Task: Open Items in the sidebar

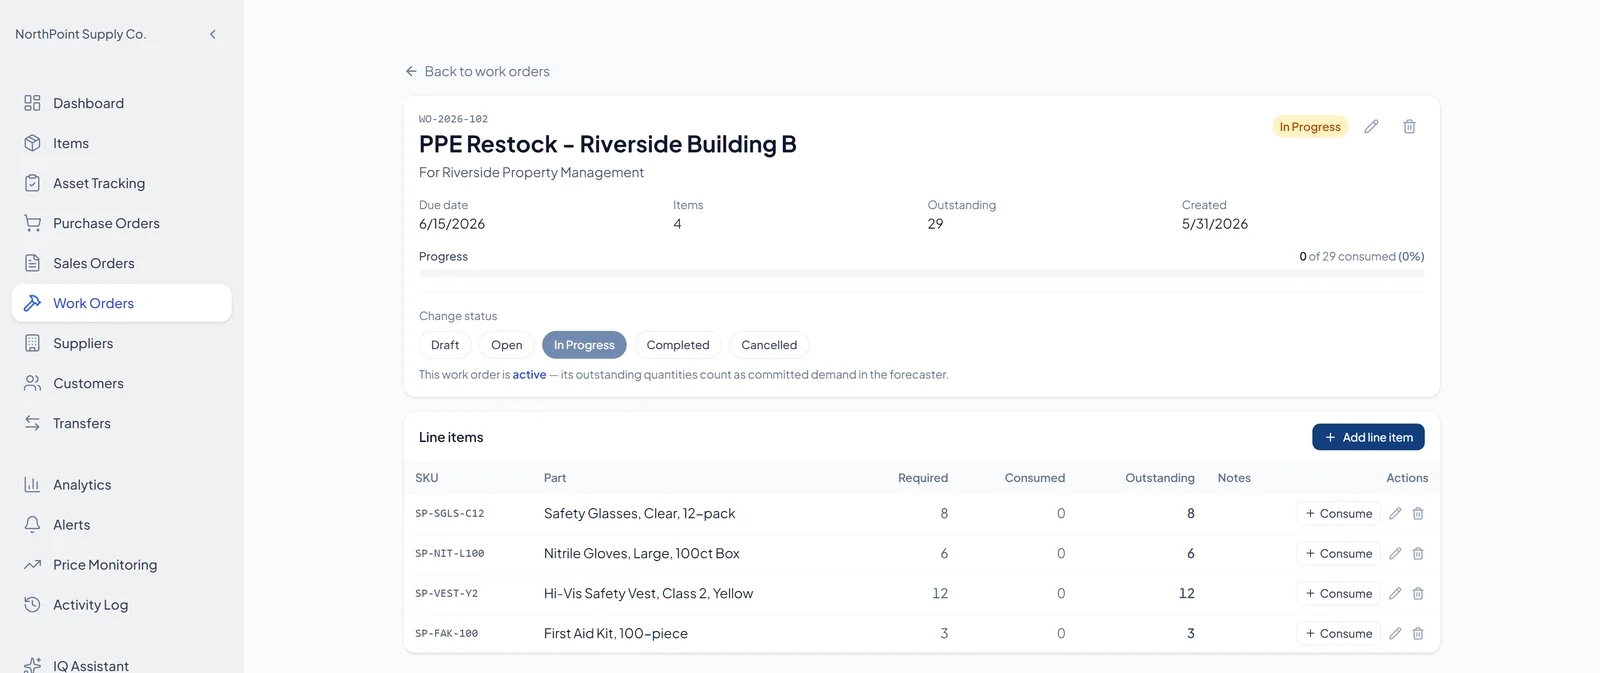Action: pyautogui.click(x=122, y=143)
